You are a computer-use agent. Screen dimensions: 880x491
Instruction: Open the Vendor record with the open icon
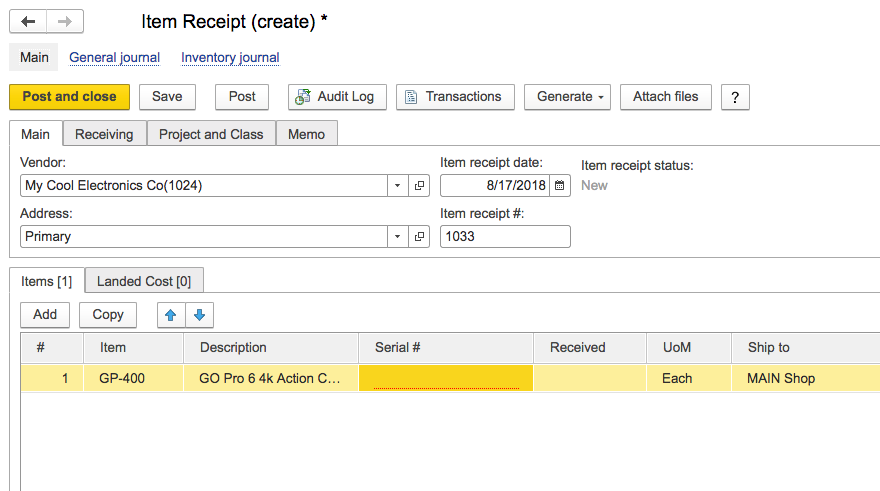(x=420, y=186)
